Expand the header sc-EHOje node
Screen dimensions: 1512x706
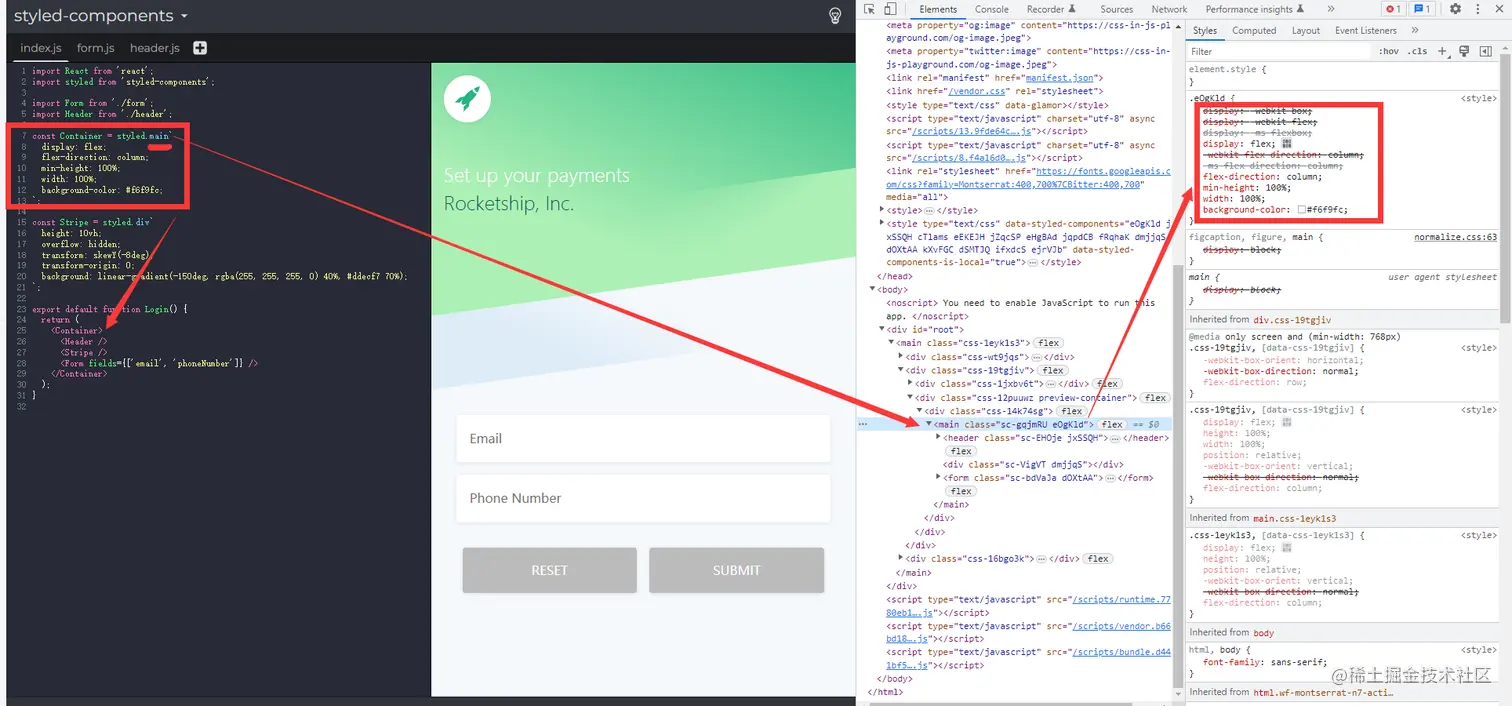coord(937,438)
